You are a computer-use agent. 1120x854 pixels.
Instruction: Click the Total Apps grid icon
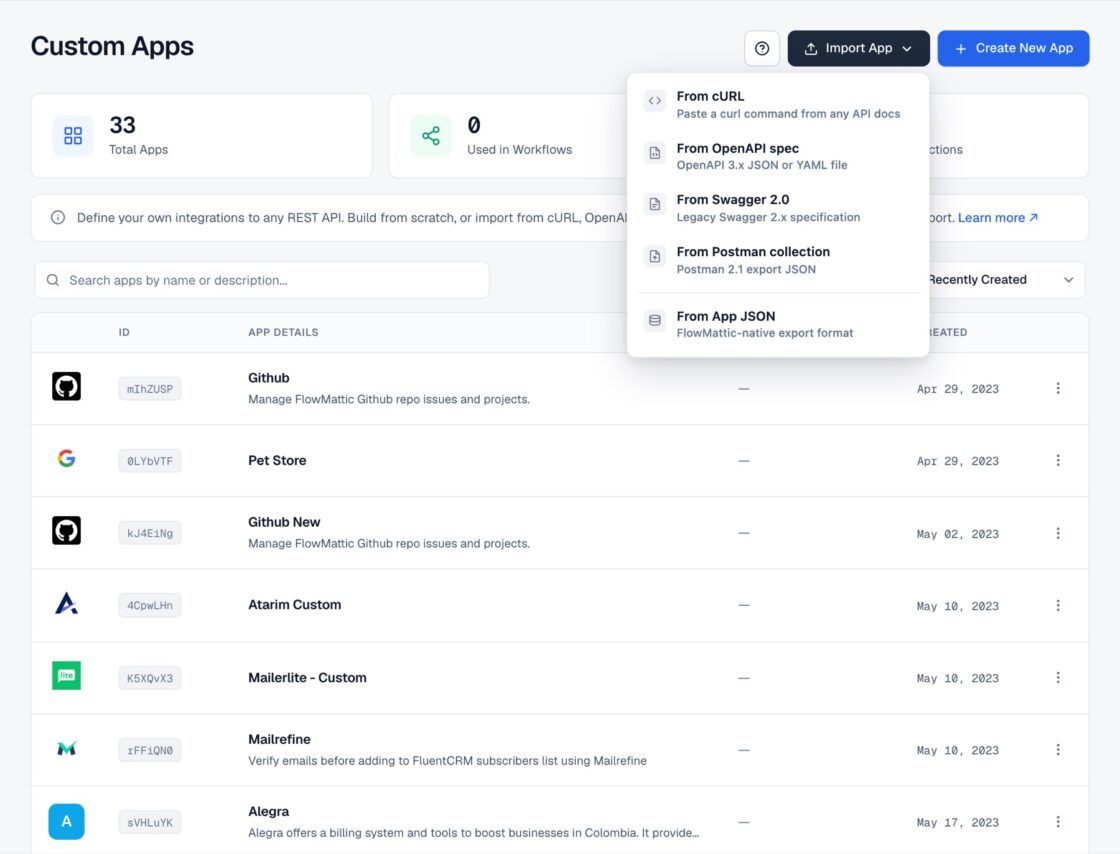point(73,136)
